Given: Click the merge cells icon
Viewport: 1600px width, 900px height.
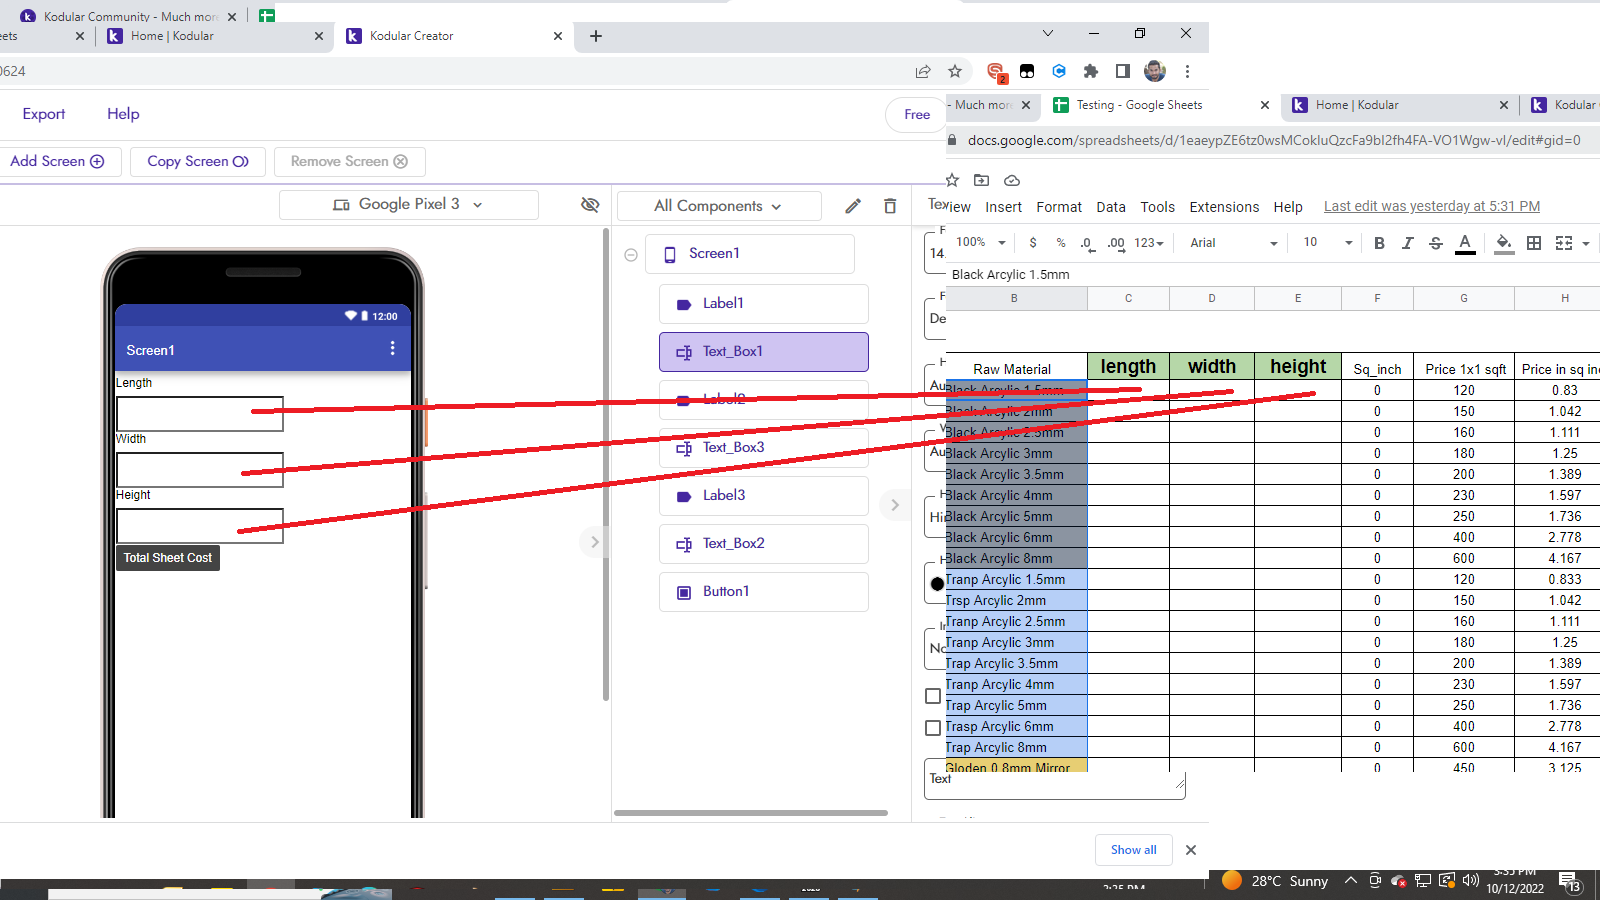Looking at the screenshot, I should click(x=1562, y=243).
